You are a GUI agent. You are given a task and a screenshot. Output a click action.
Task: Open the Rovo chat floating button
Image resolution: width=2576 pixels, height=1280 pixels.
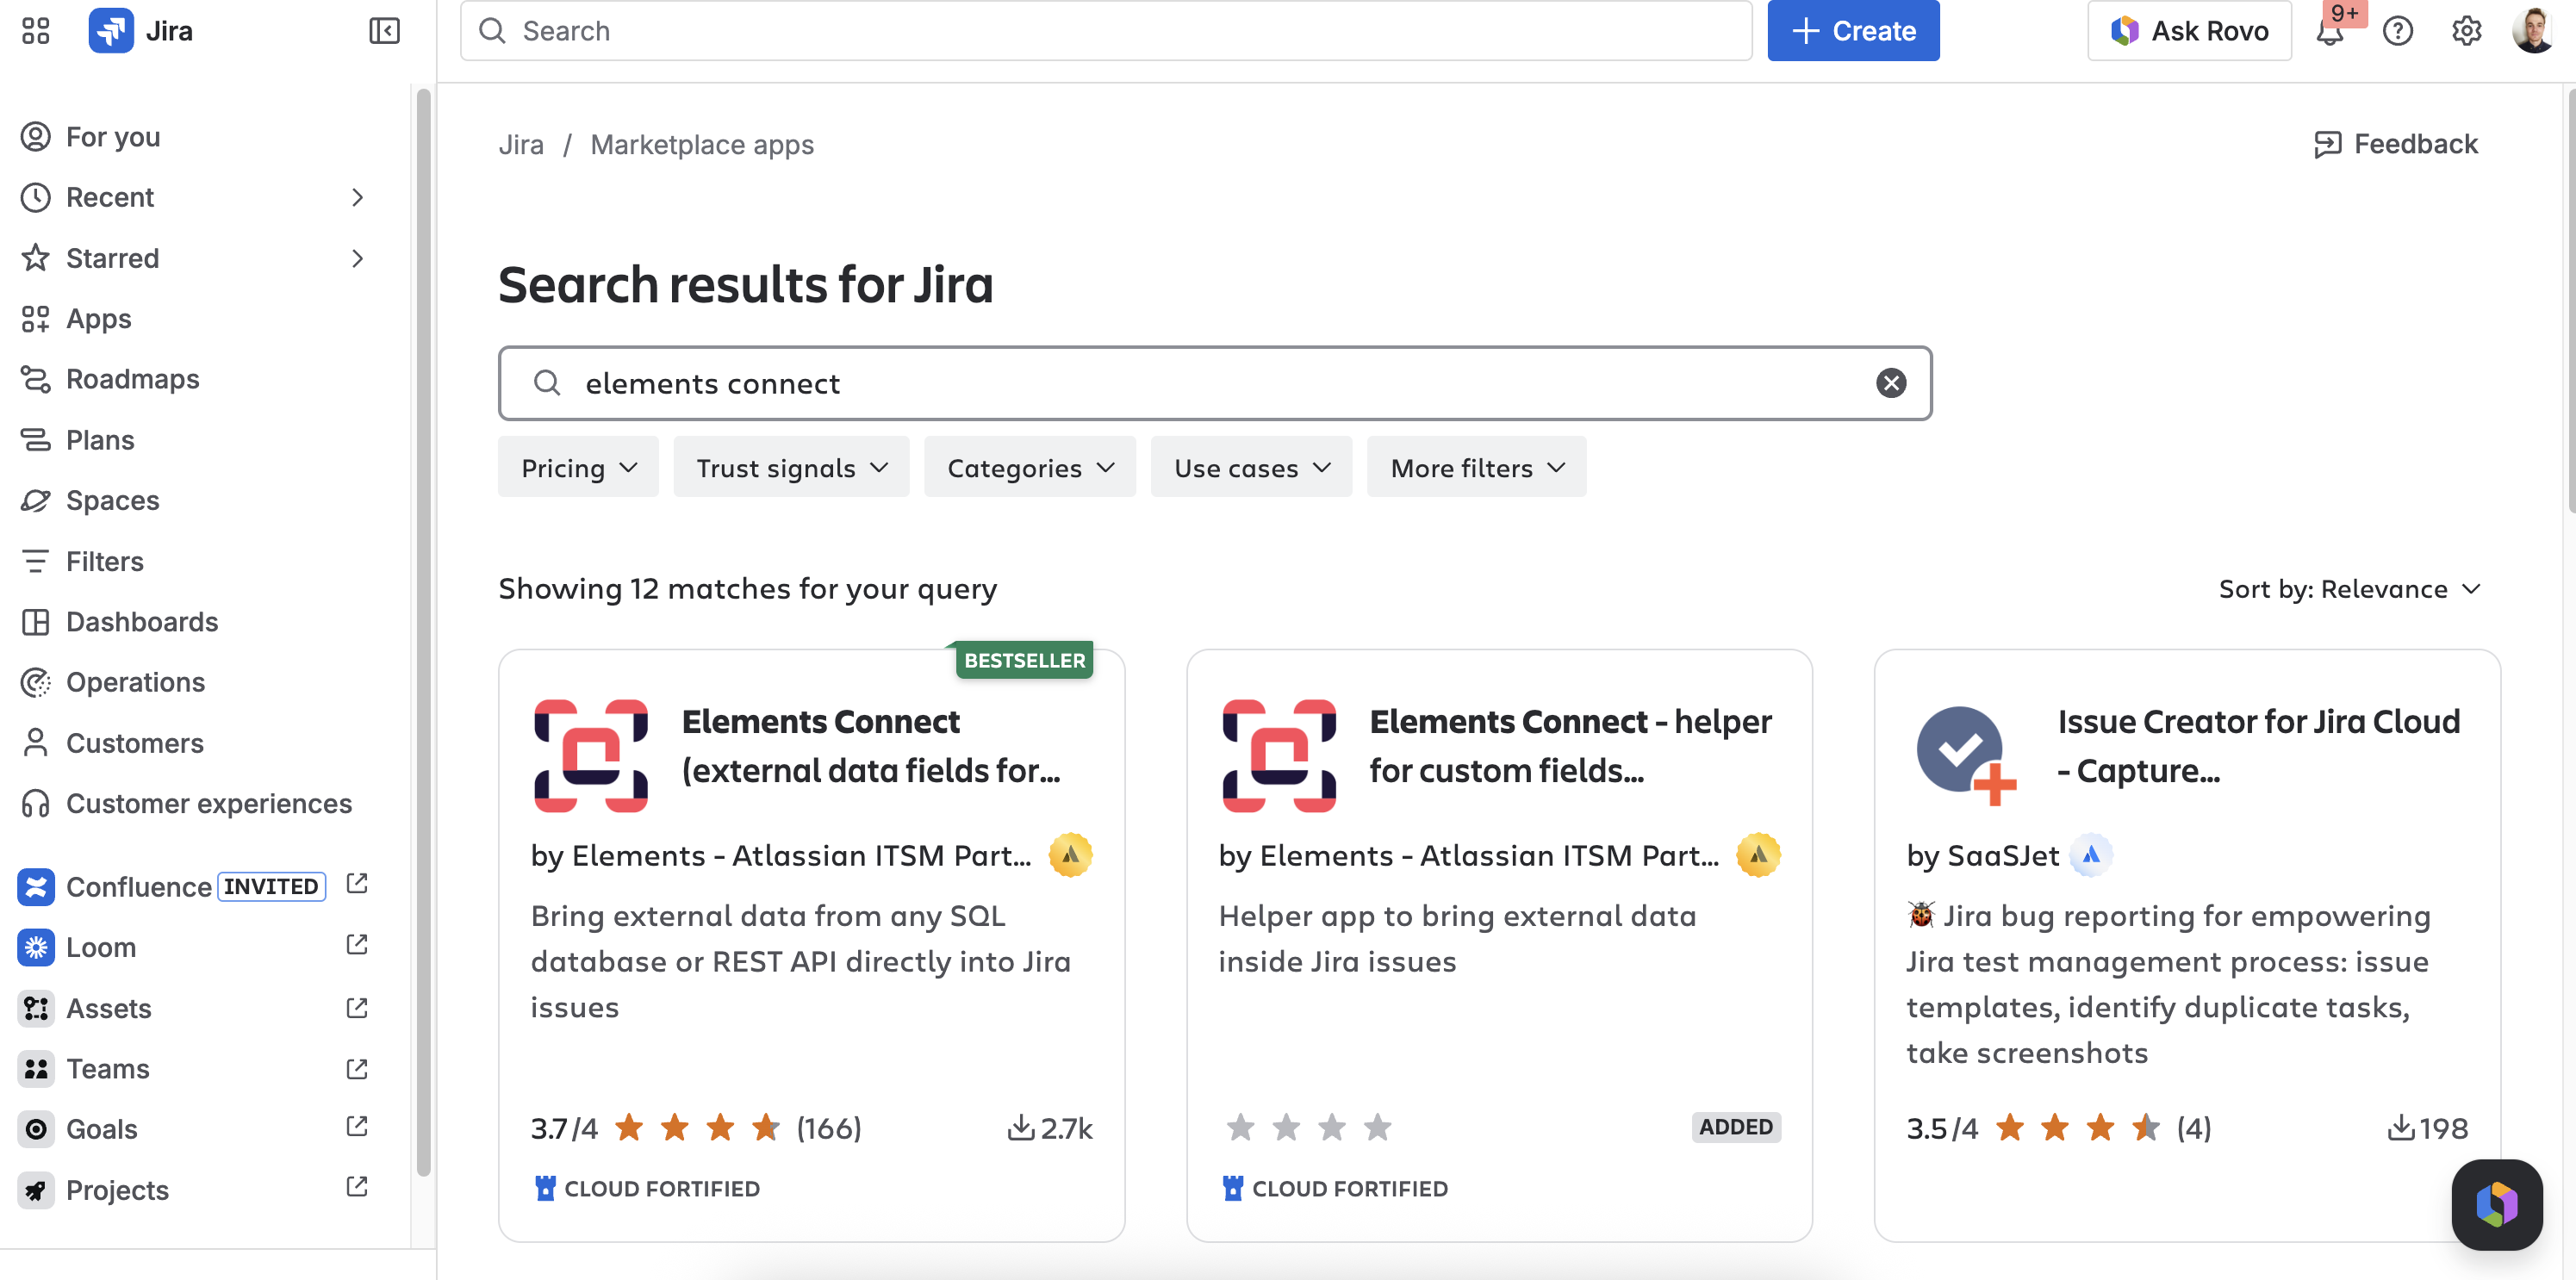coord(2496,1204)
